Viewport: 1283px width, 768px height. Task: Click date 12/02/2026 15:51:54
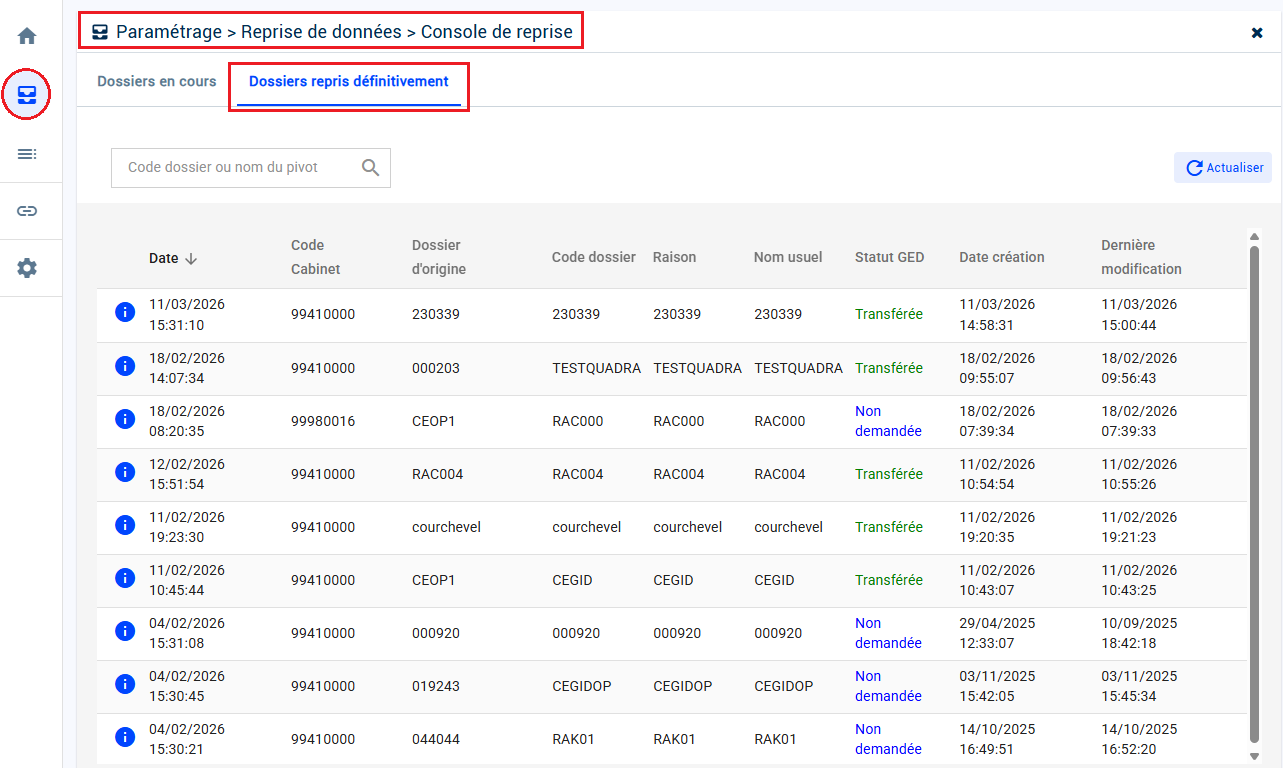point(187,474)
